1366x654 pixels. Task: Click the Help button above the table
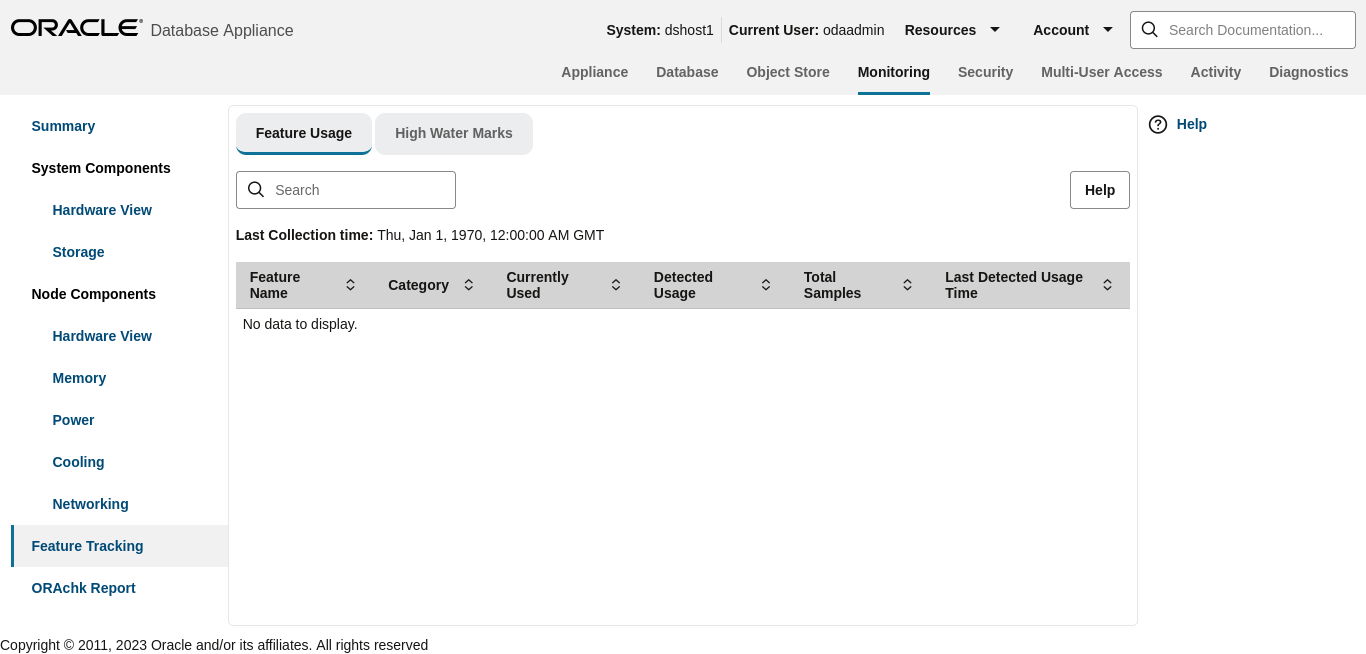[1099, 189]
